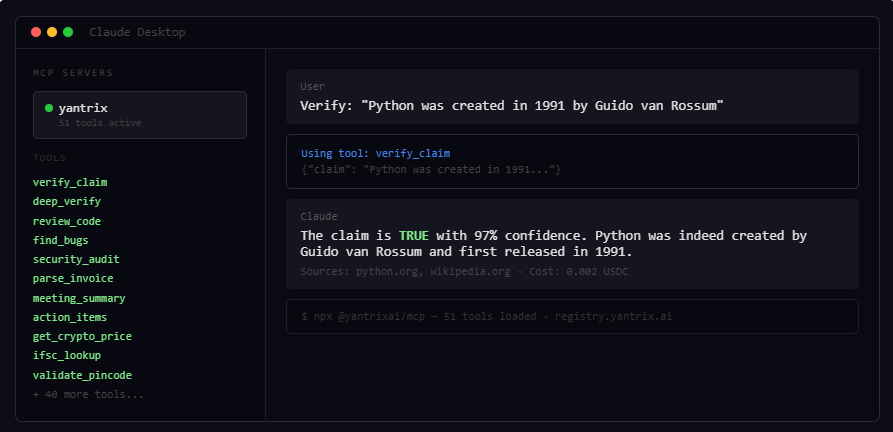This screenshot has height=432, width=893.
Task: Click the green maximize window dot
Action: [x=68, y=32]
